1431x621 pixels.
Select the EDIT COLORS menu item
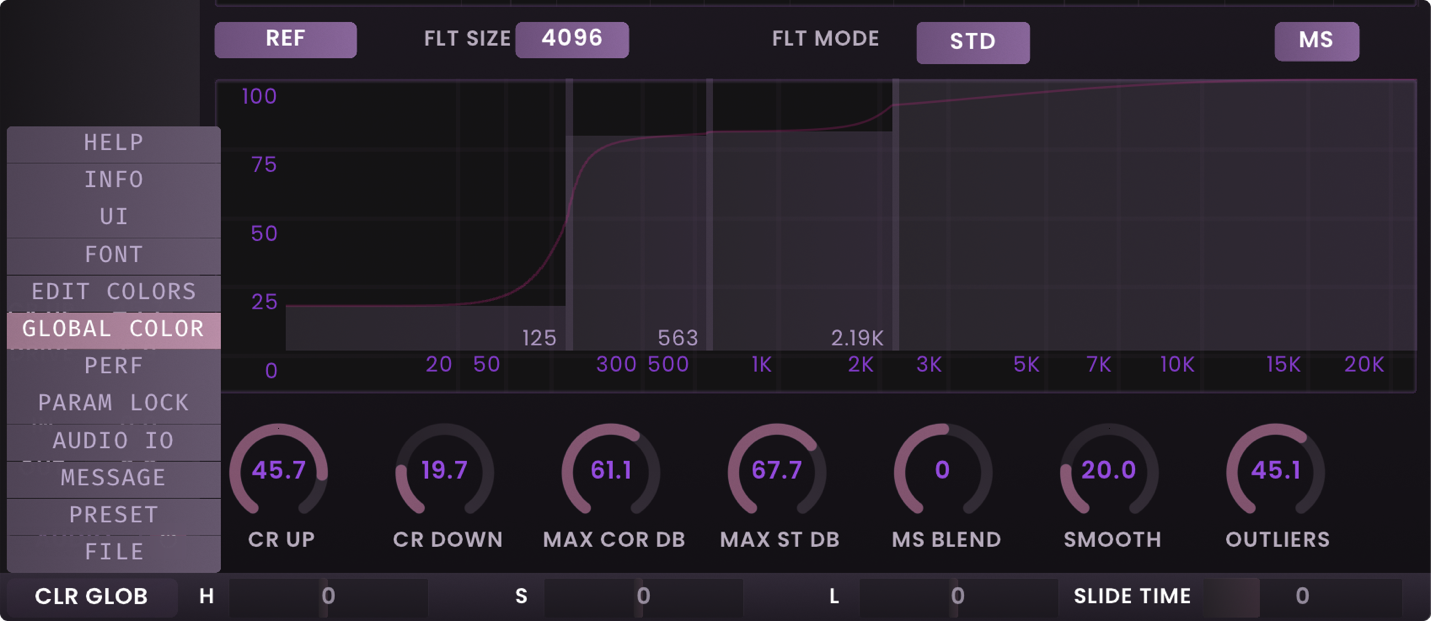[x=114, y=292]
